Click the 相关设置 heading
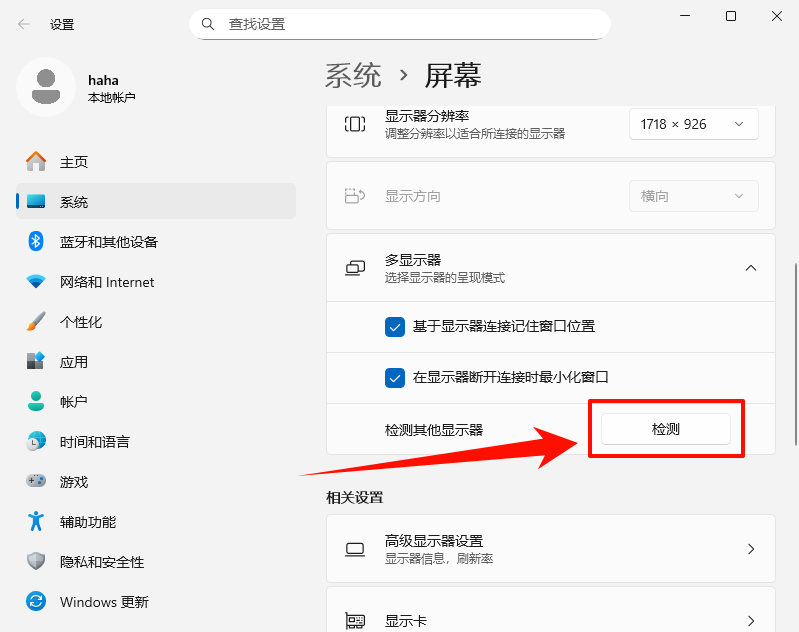This screenshot has width=799, height=632. click(355, 497)
